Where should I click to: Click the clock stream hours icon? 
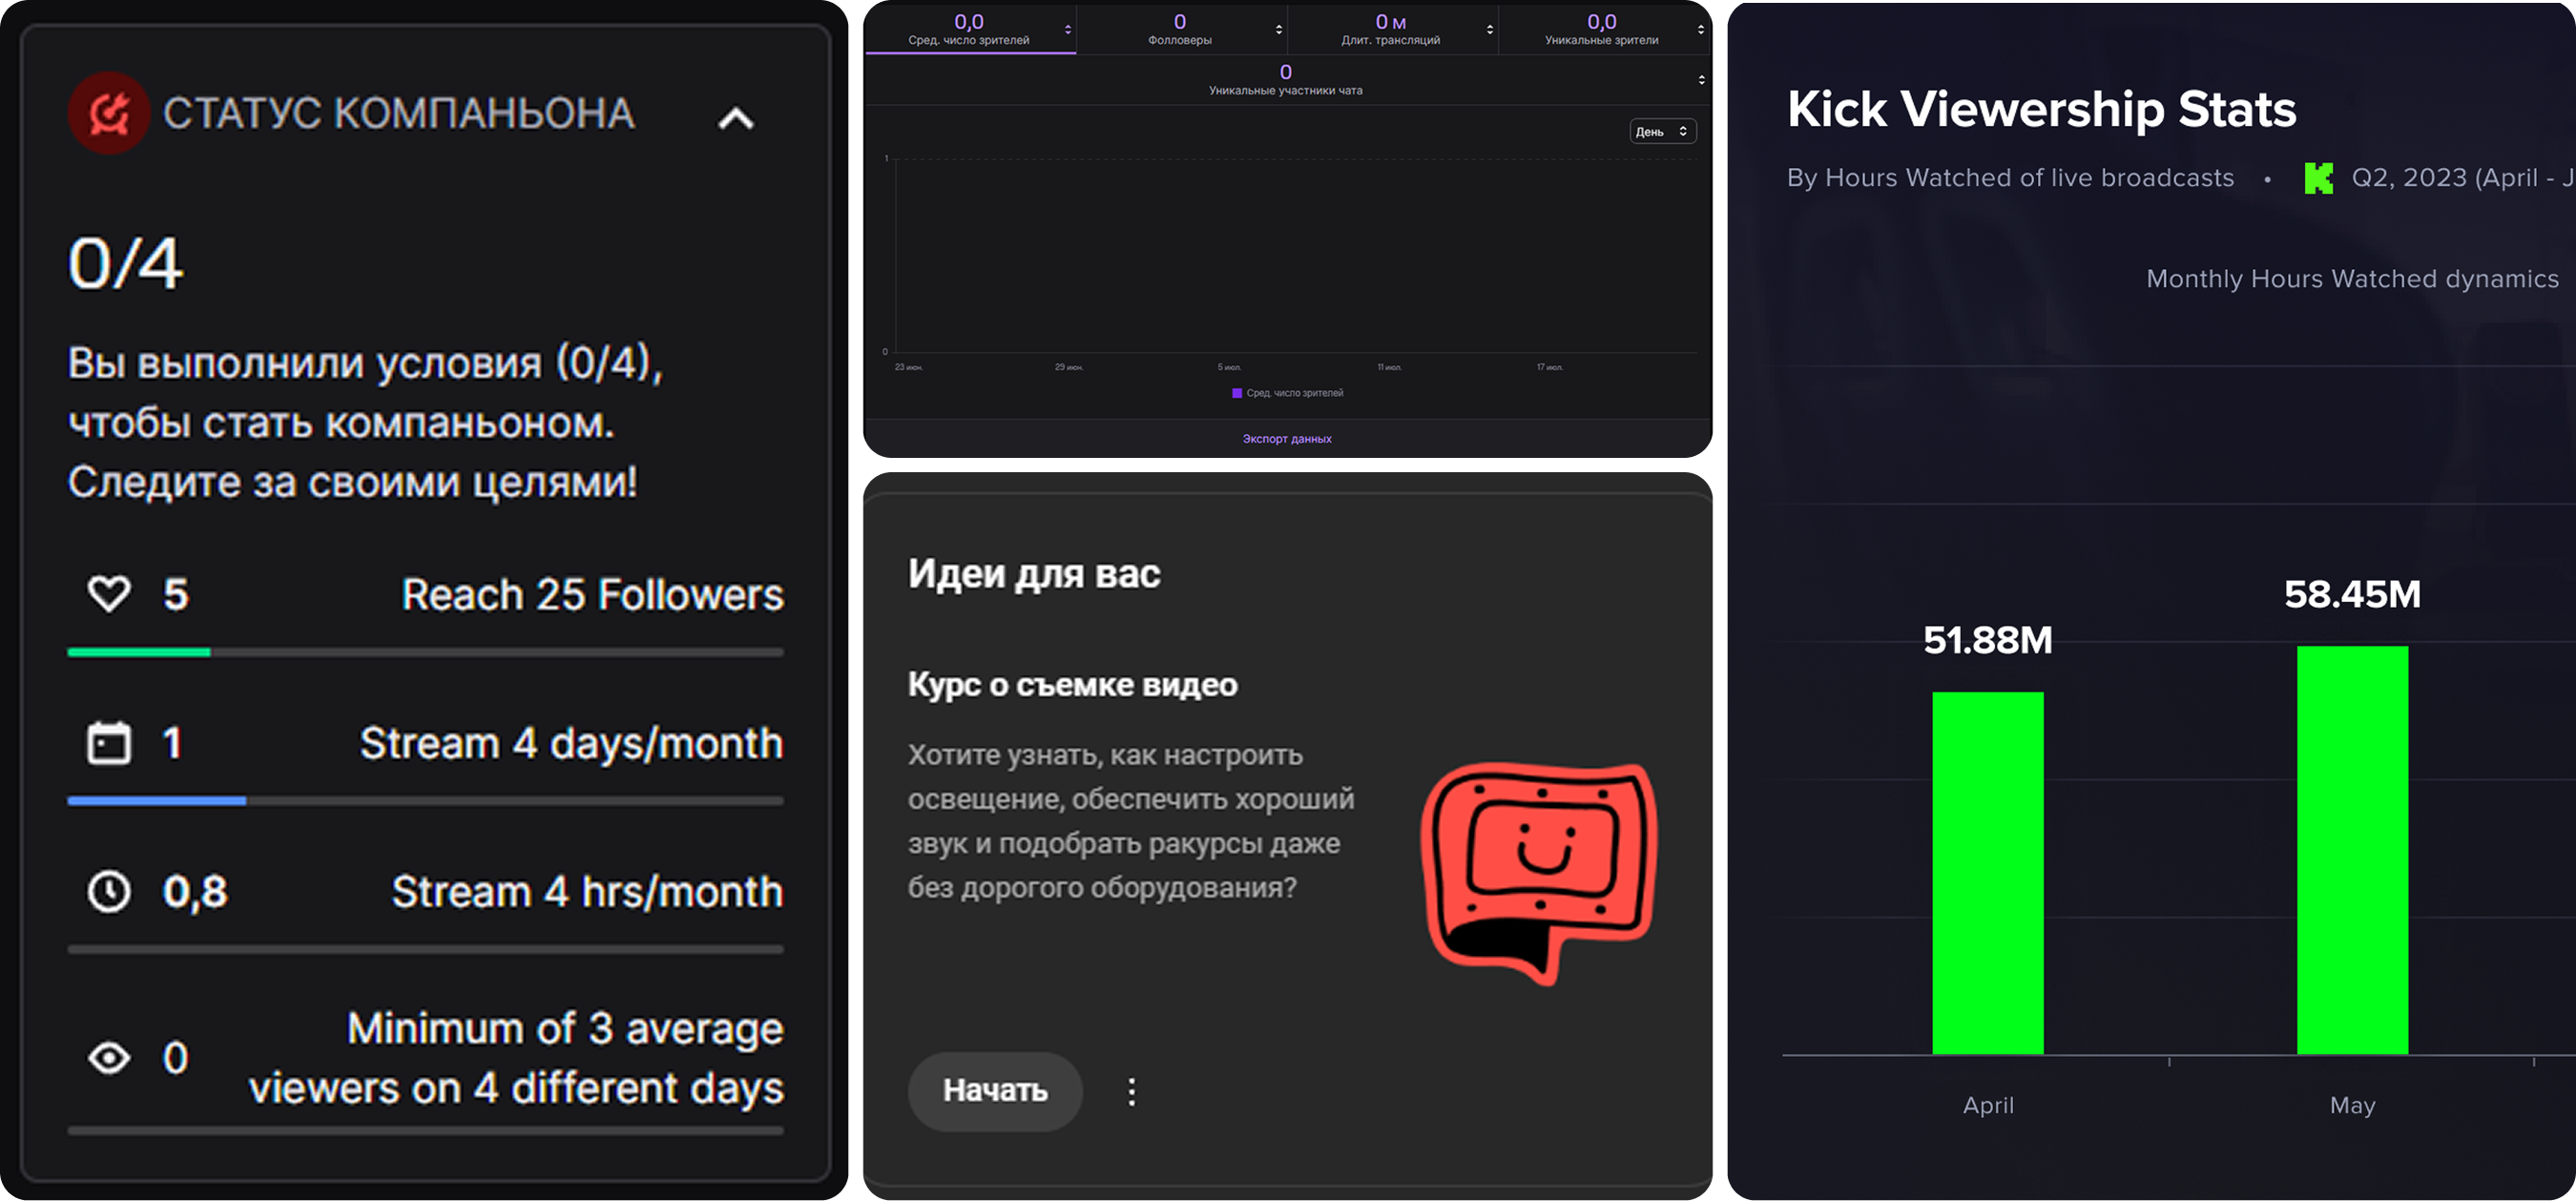tap(109, 891)
